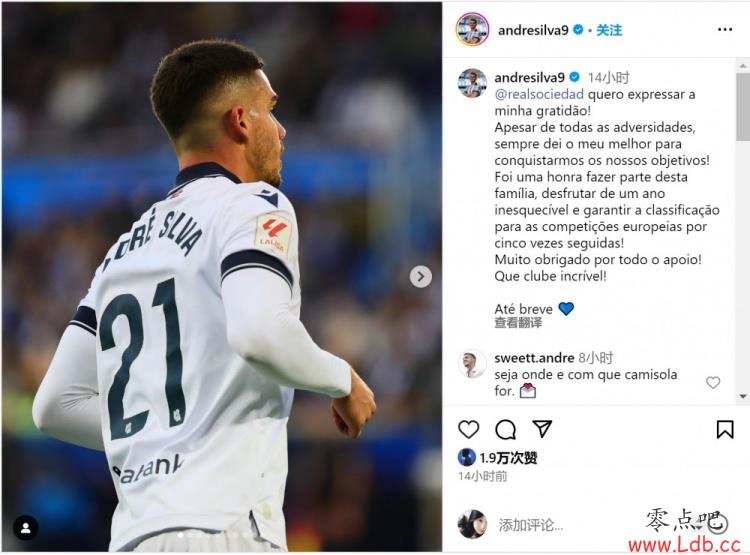Open sweett.andre commenter profile
The image size is (750, 555).
coord(534,357)
